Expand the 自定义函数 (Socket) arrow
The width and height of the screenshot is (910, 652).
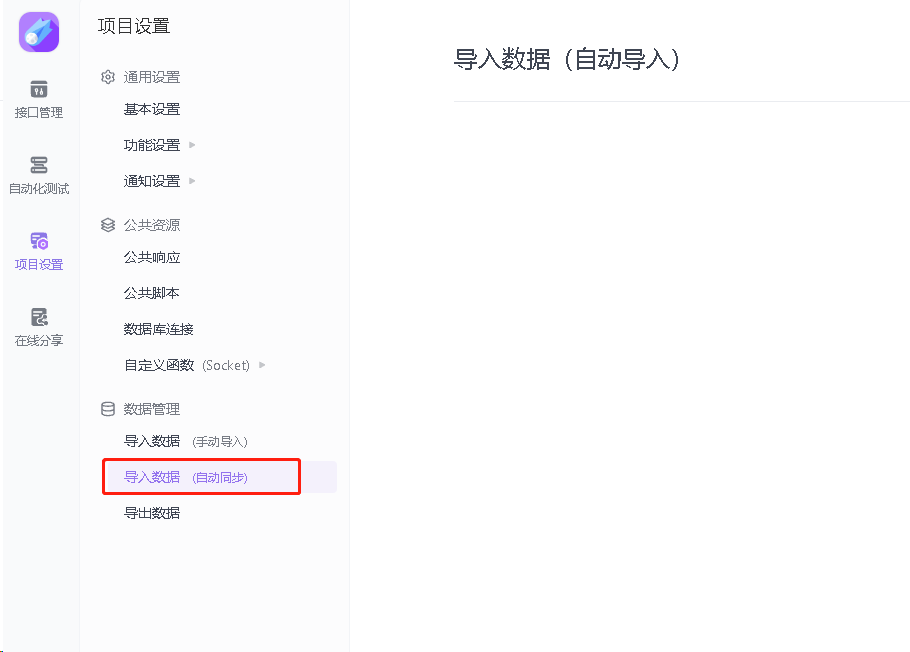(262, 365)
